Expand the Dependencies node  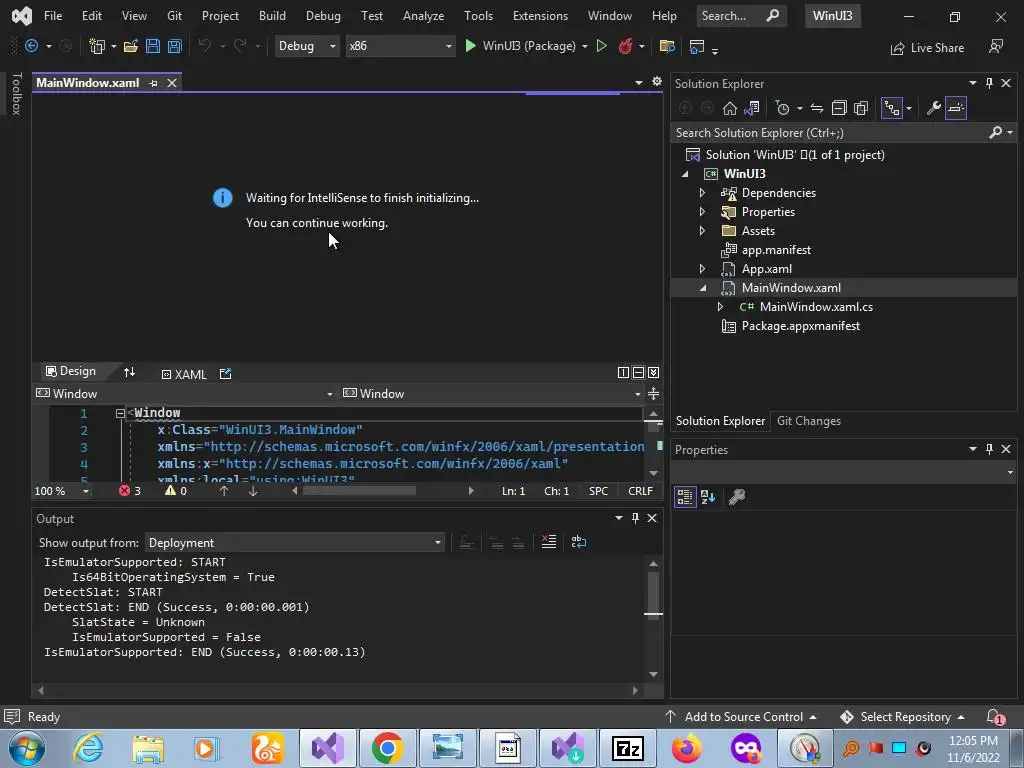point(702,193)
